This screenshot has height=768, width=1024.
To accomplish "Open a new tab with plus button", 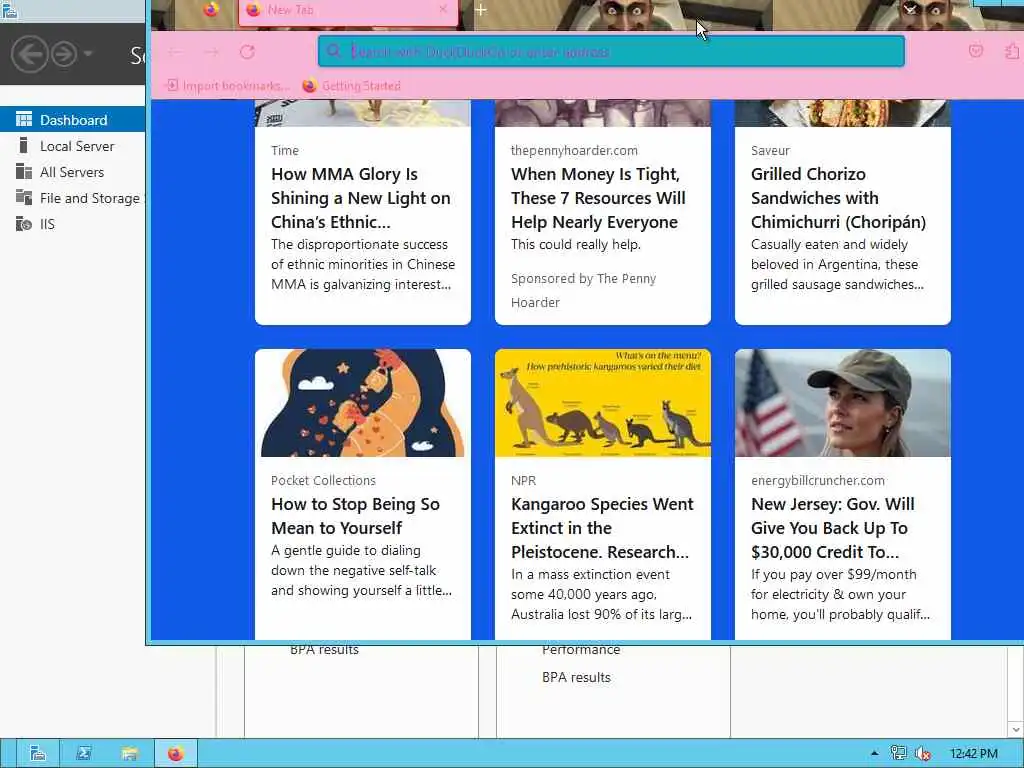I will pyautogui.click(x=481, y=10).
